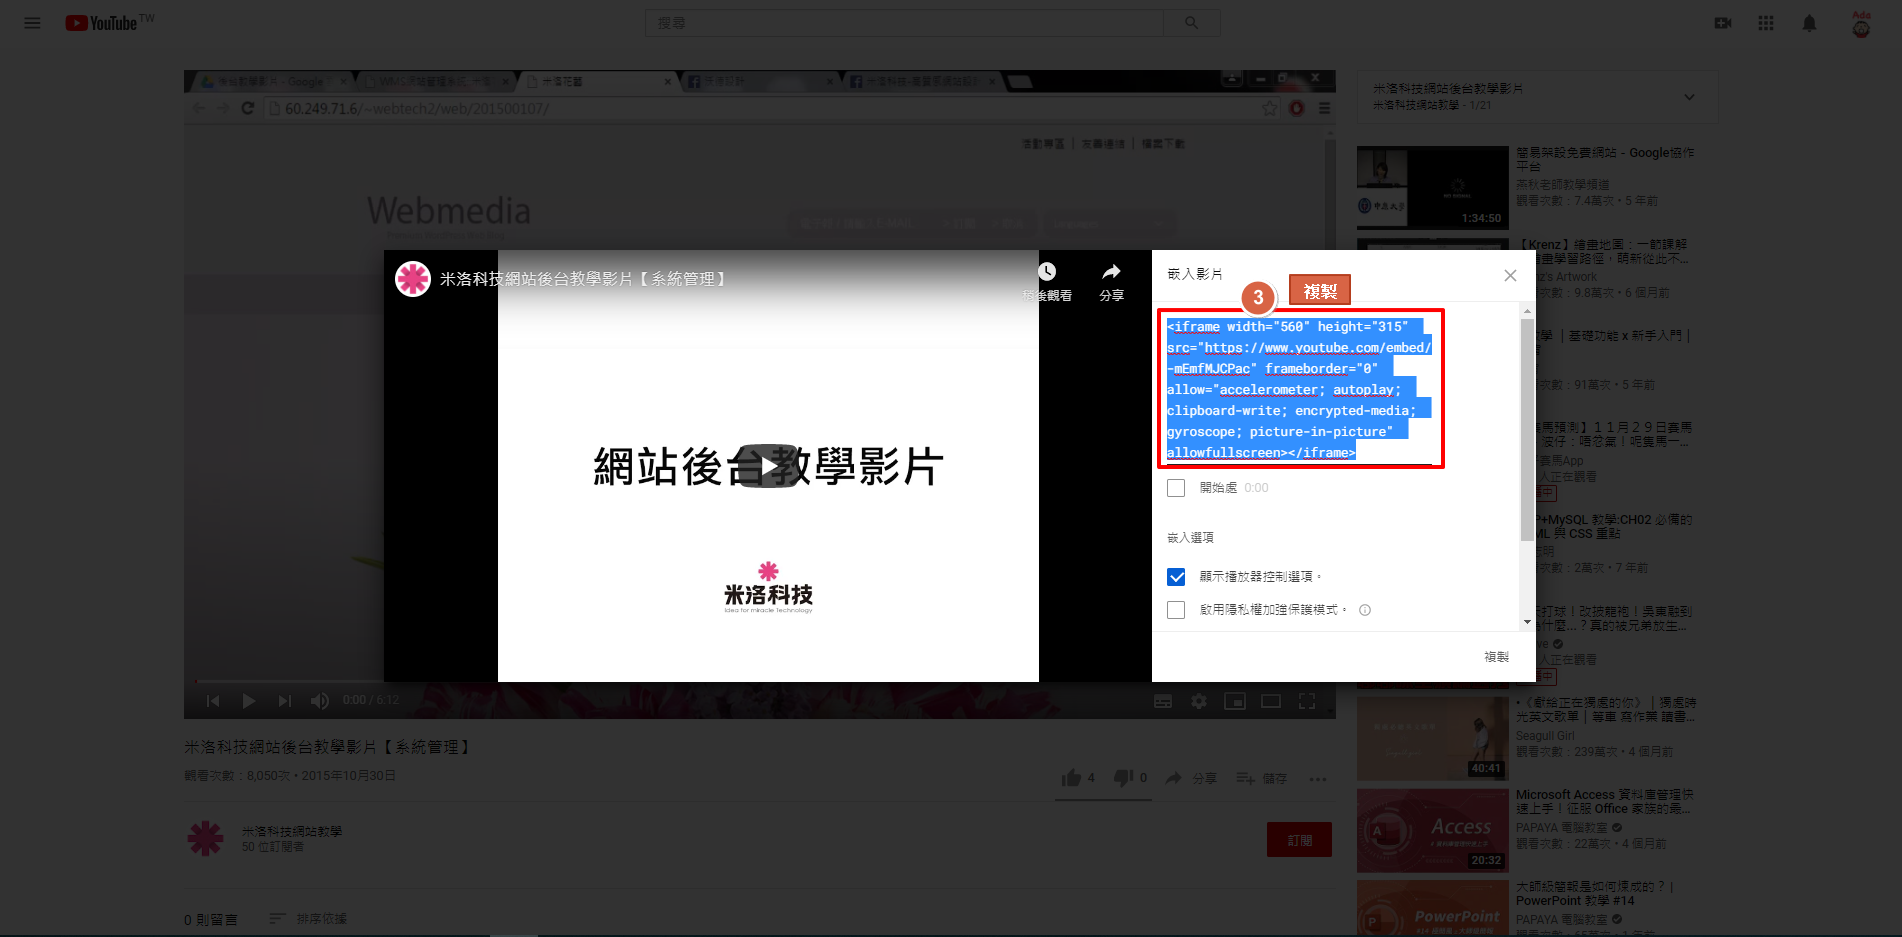
Task: Collapse the playlist panel chevron
Action: (x=1689, y=97)
